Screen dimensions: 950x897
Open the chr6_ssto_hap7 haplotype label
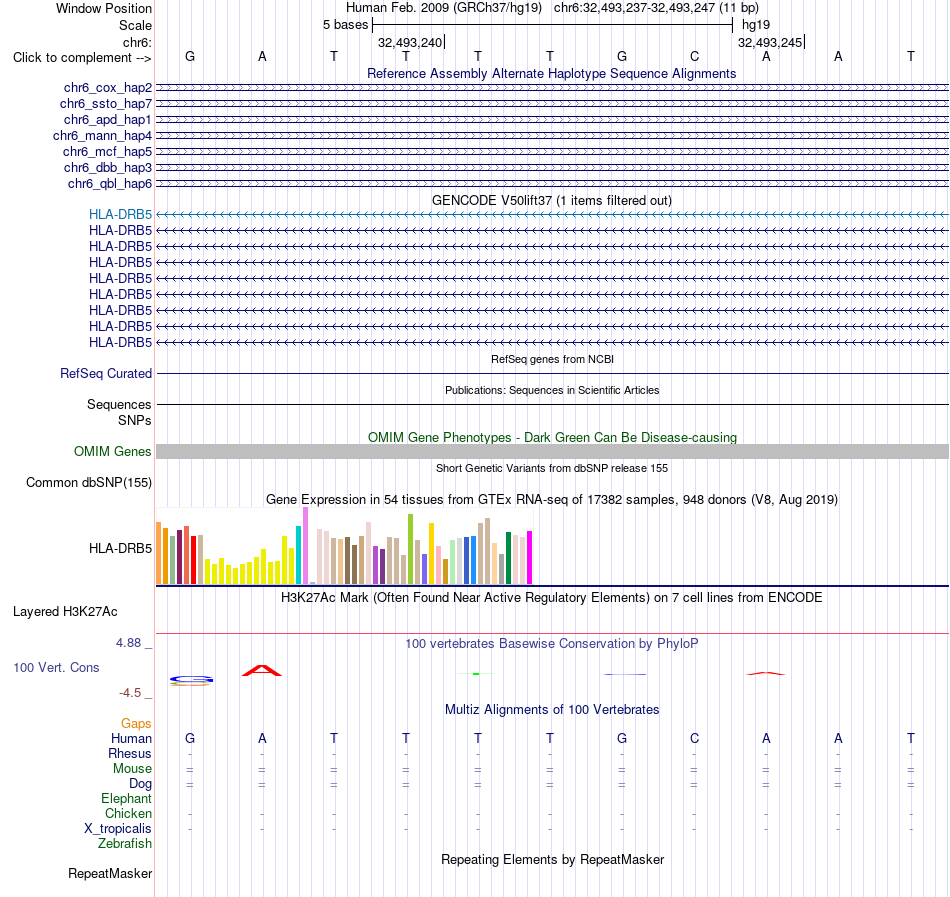pos(106,104)
